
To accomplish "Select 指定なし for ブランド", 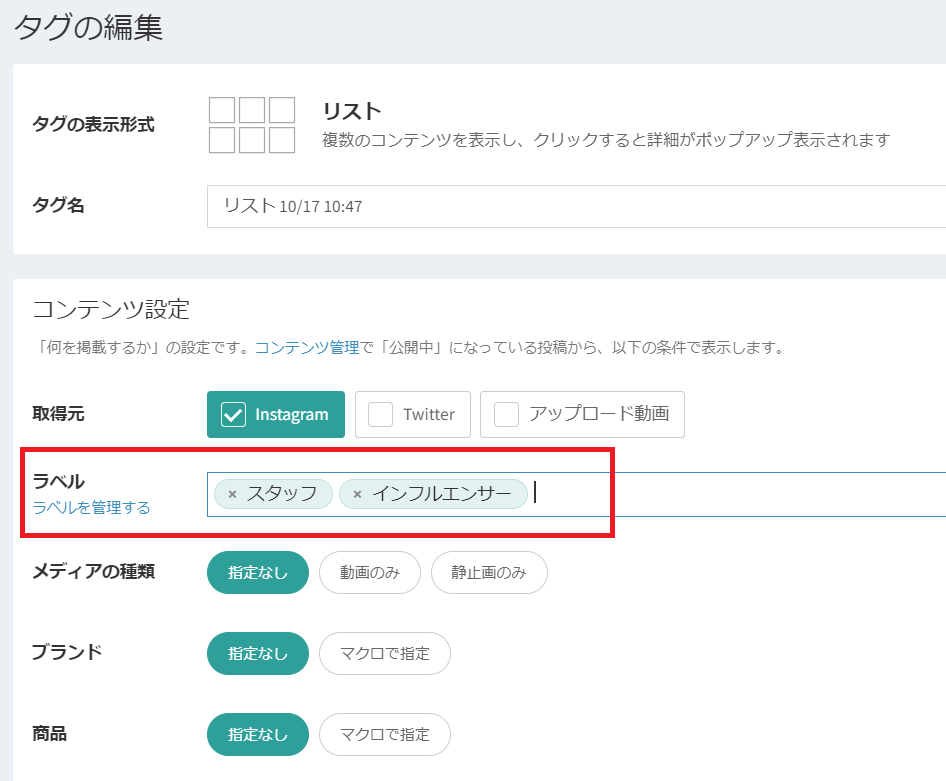I will [258, 653].
